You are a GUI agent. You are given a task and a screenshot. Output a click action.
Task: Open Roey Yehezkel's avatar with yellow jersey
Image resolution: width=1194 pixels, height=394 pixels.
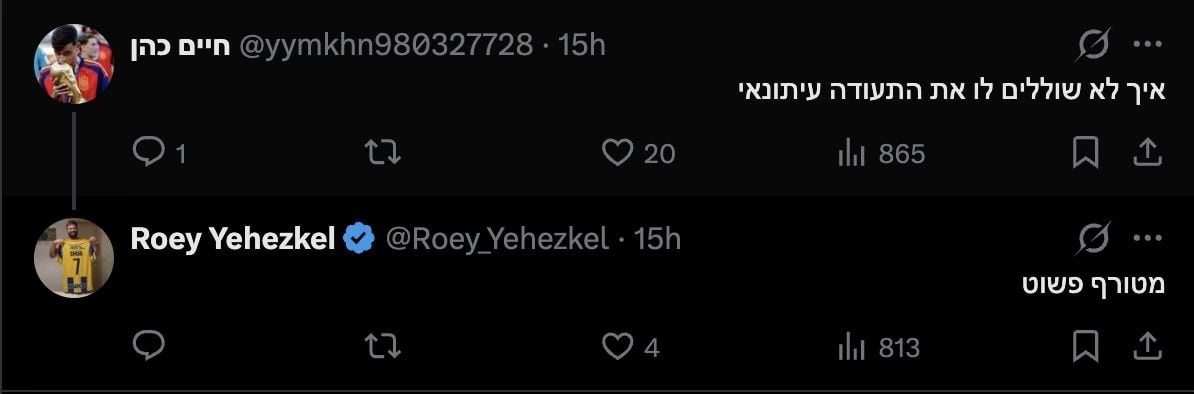[x=74, y=258]
